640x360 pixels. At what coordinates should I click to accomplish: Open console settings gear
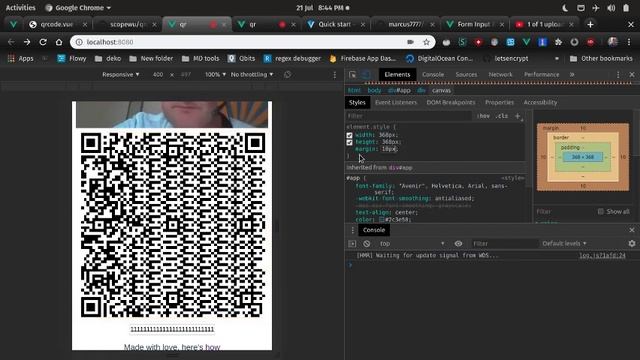(632, 244)
